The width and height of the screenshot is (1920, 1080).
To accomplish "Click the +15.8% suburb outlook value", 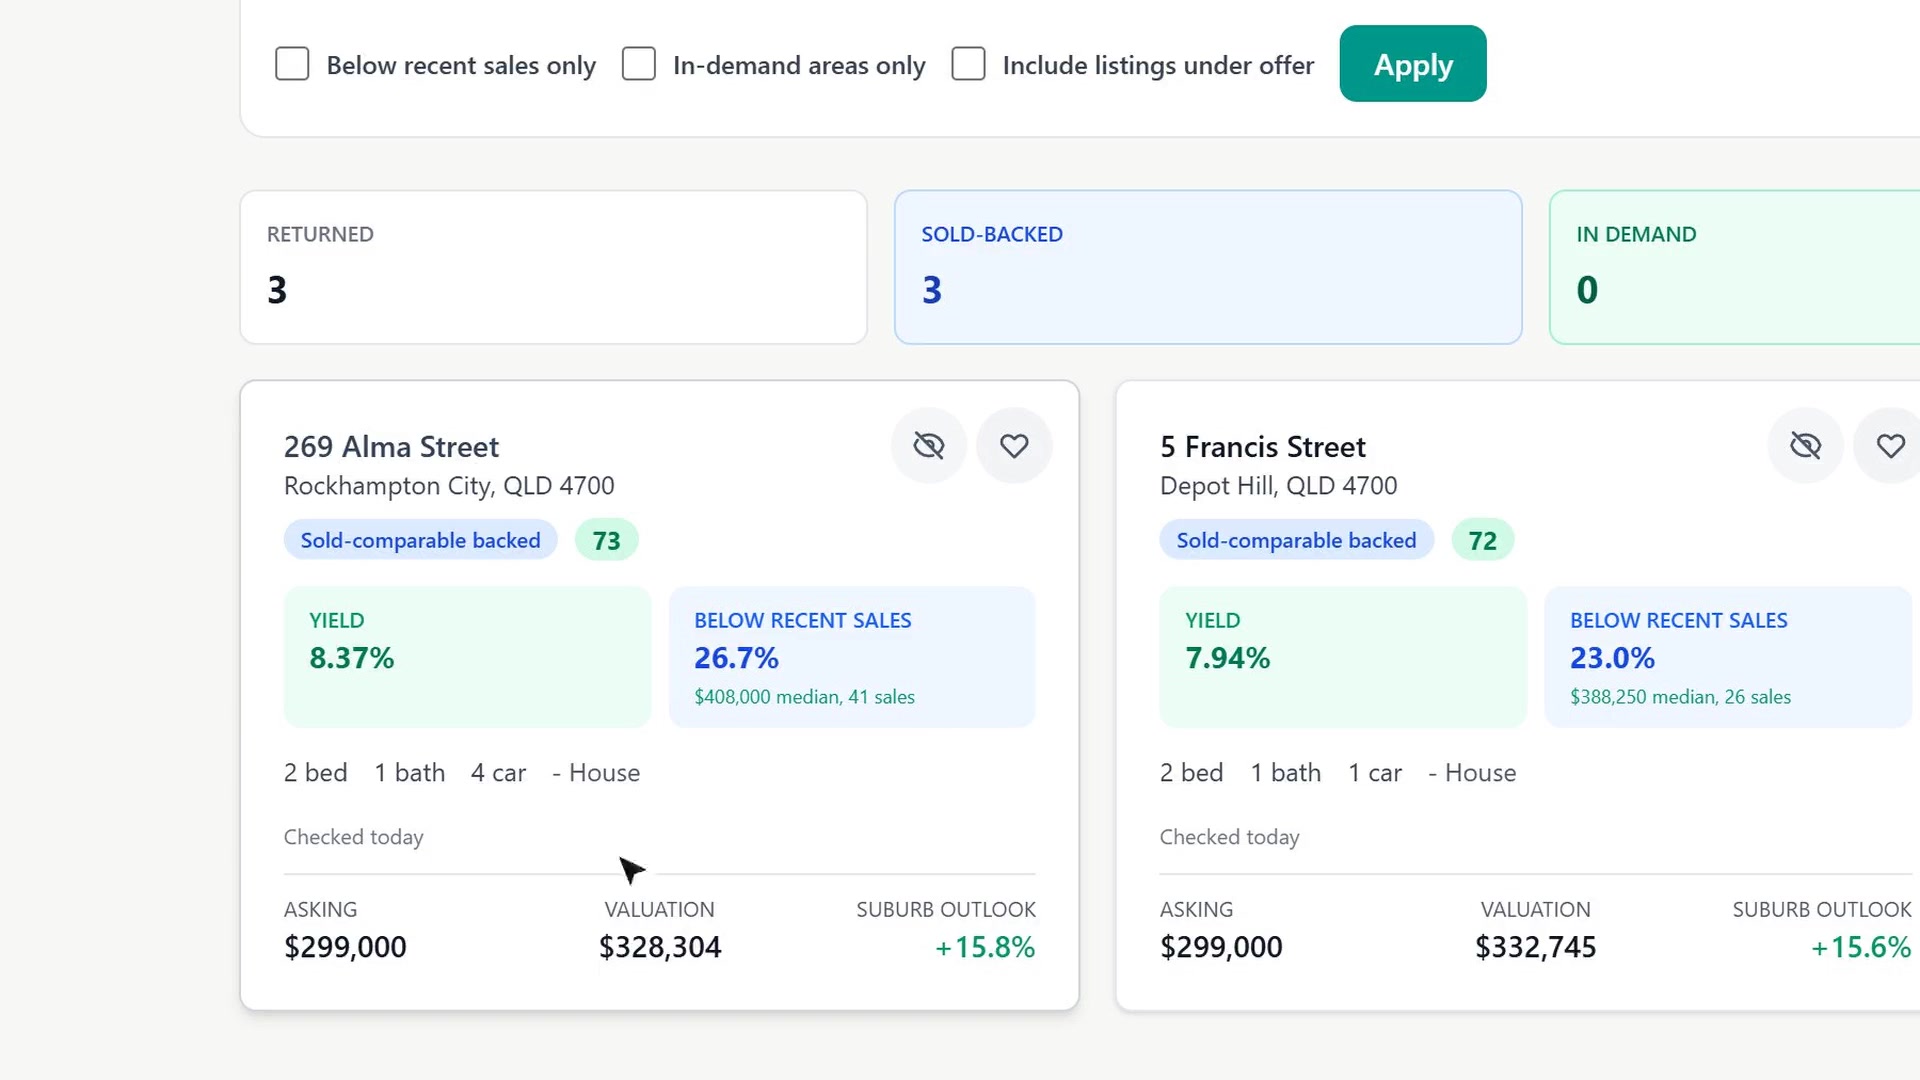I will (x=985, y=947).
